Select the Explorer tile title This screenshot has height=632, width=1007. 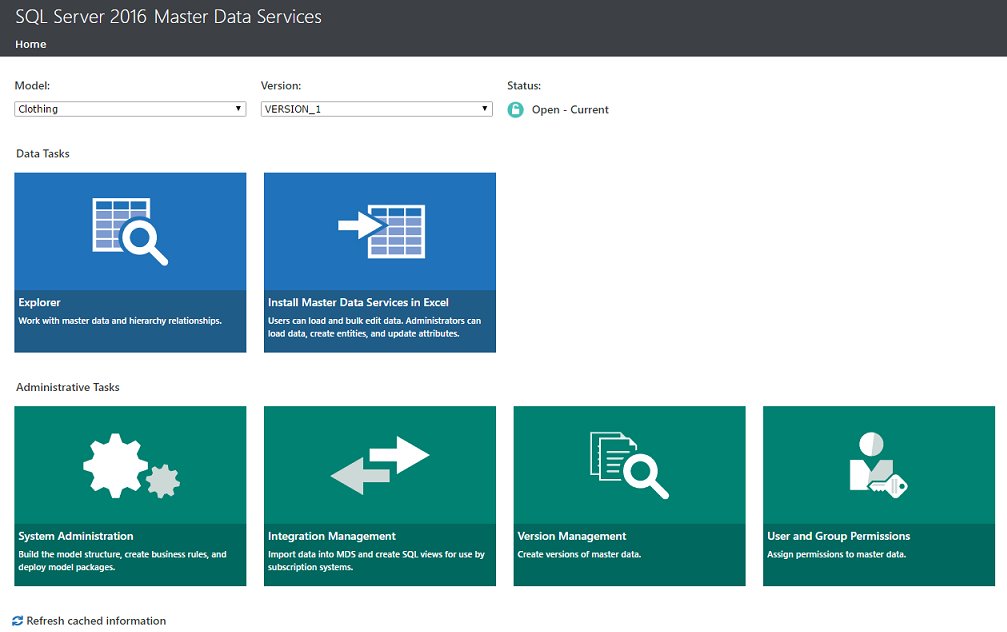(39, 303)
